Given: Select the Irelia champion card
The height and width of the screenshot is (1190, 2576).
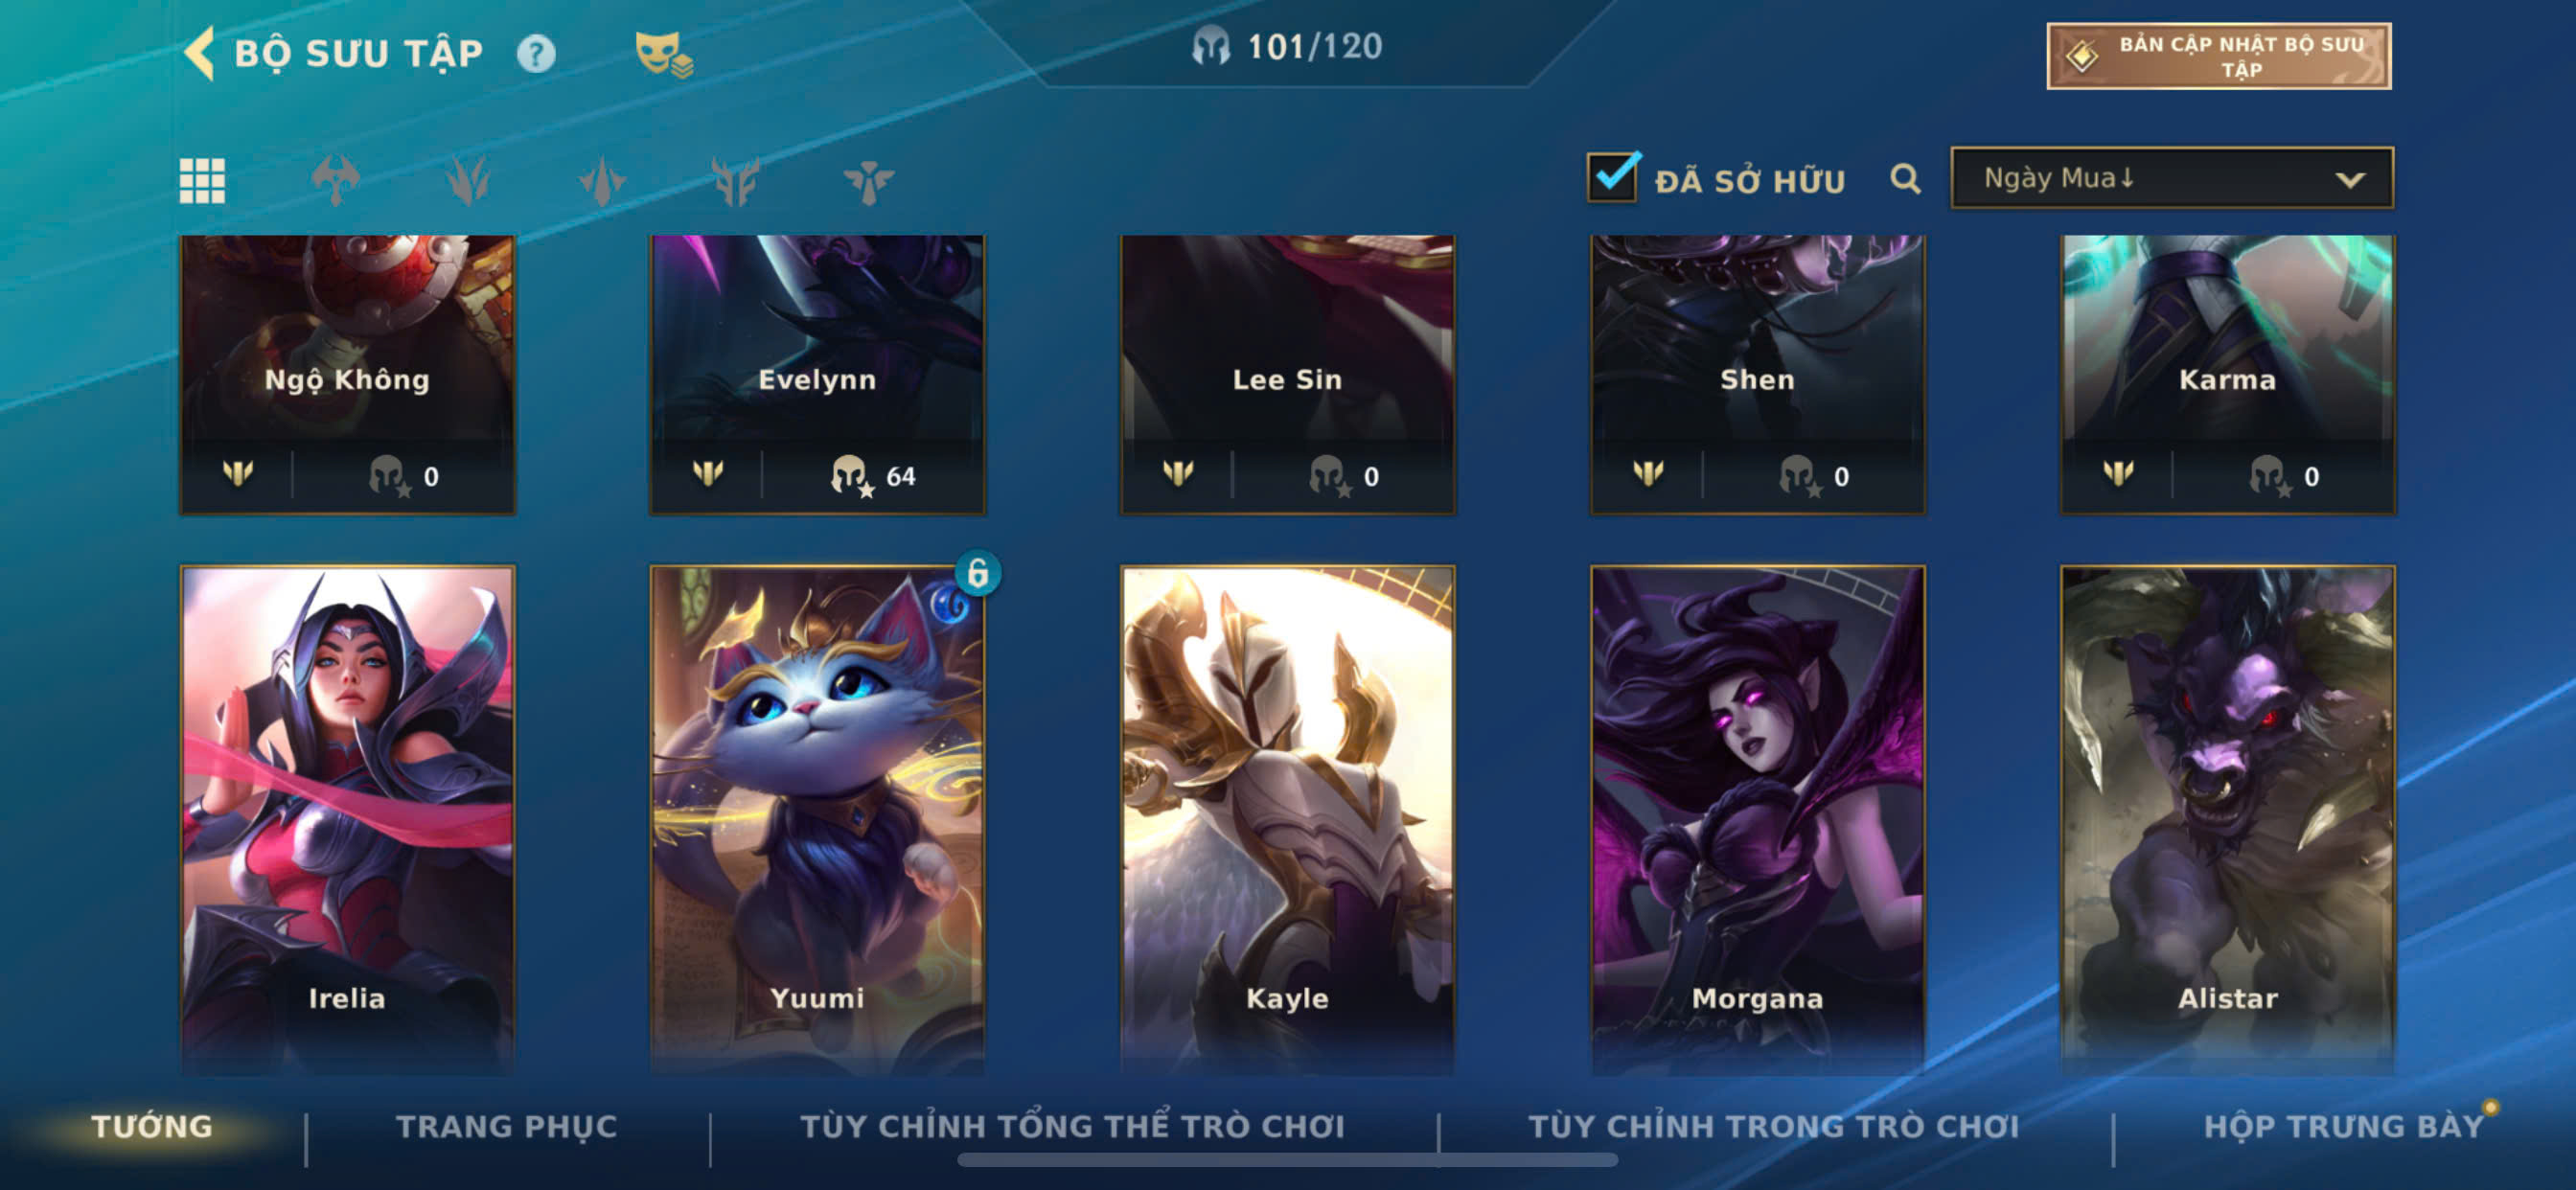Looking at the screenshot, I should (347, 820).
